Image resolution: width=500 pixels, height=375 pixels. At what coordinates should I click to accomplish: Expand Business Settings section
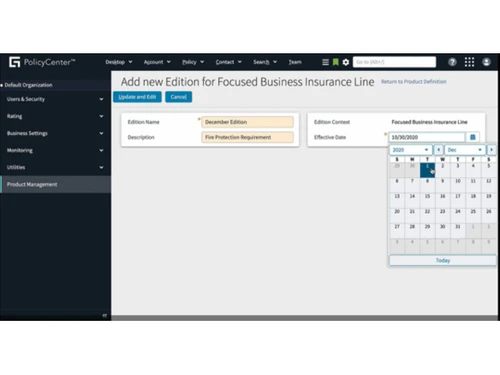click(55, 133)
